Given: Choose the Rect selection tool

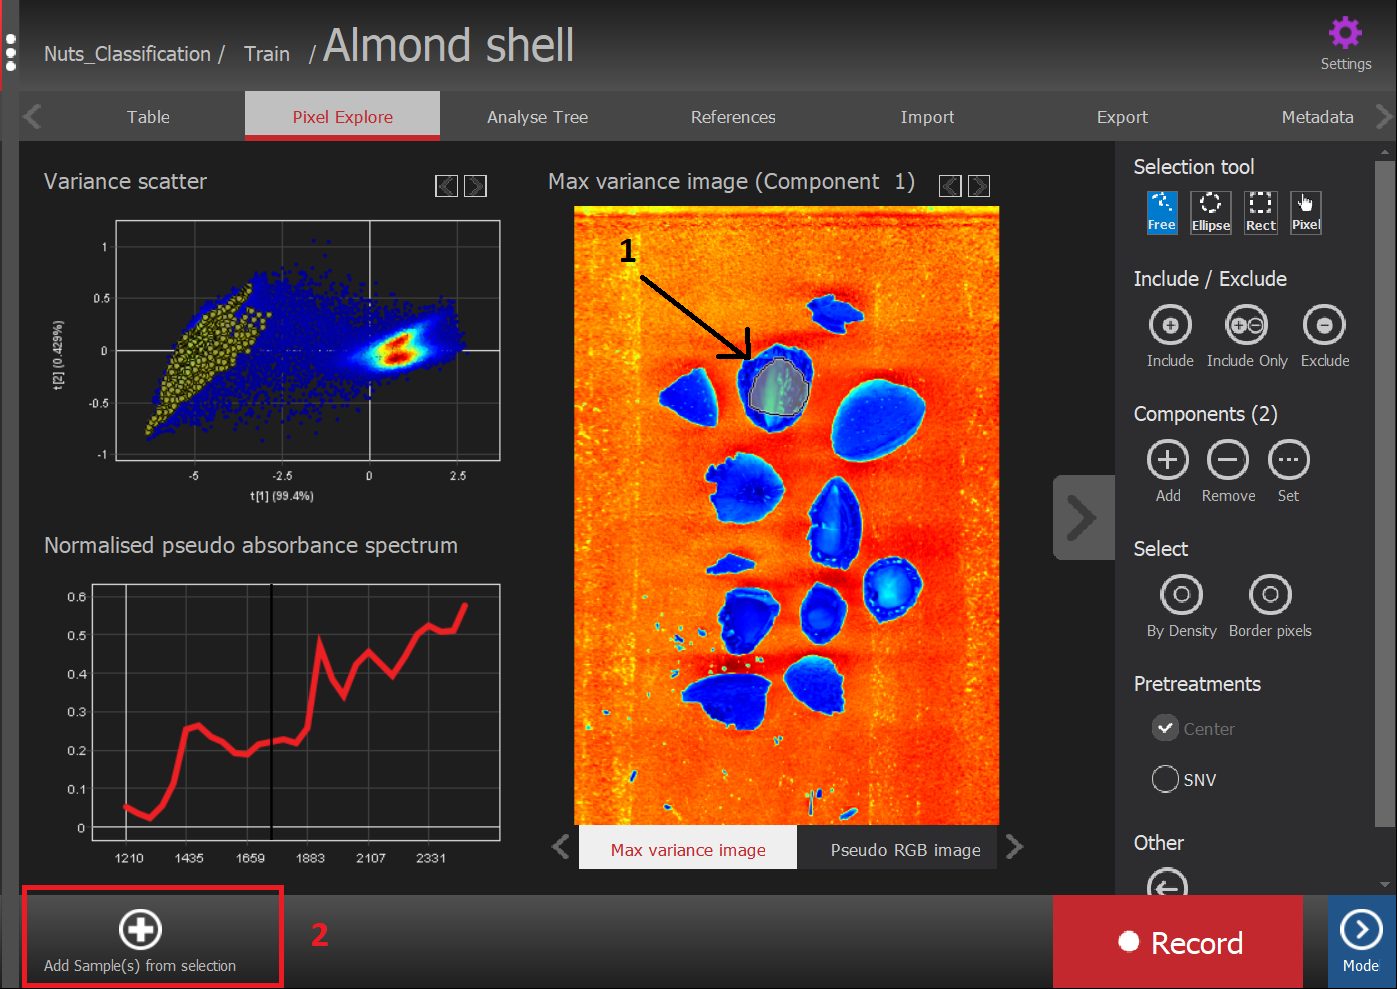Looking at the screenshot, I should click(1260, 212).
